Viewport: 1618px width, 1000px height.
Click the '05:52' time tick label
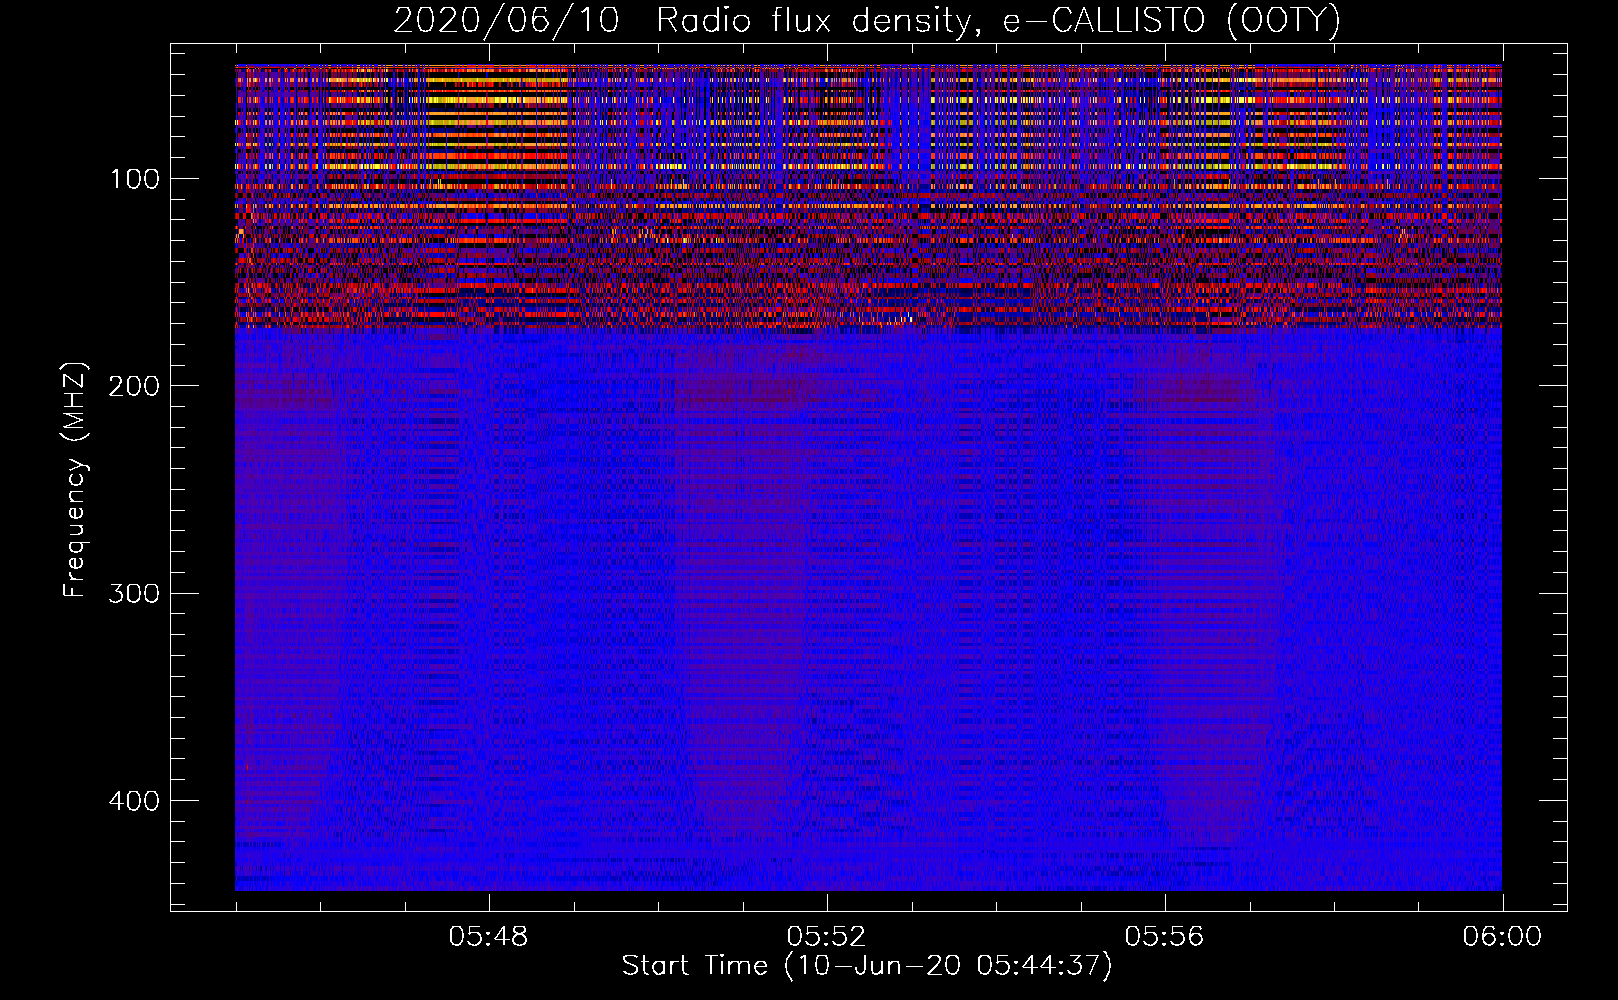(826, 937)
